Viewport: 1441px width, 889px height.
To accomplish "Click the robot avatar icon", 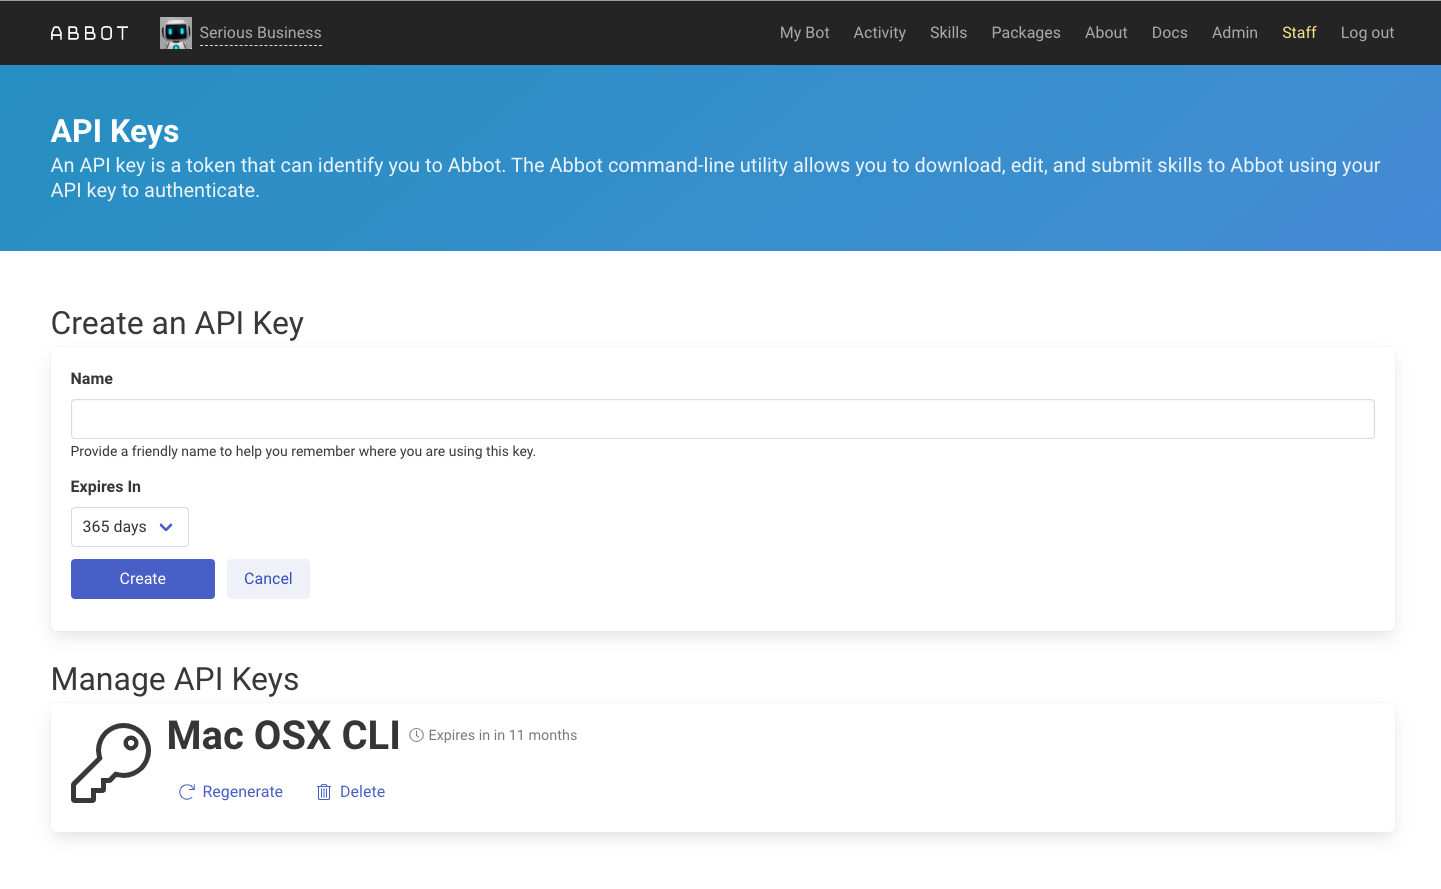I will tap(176, 33).
